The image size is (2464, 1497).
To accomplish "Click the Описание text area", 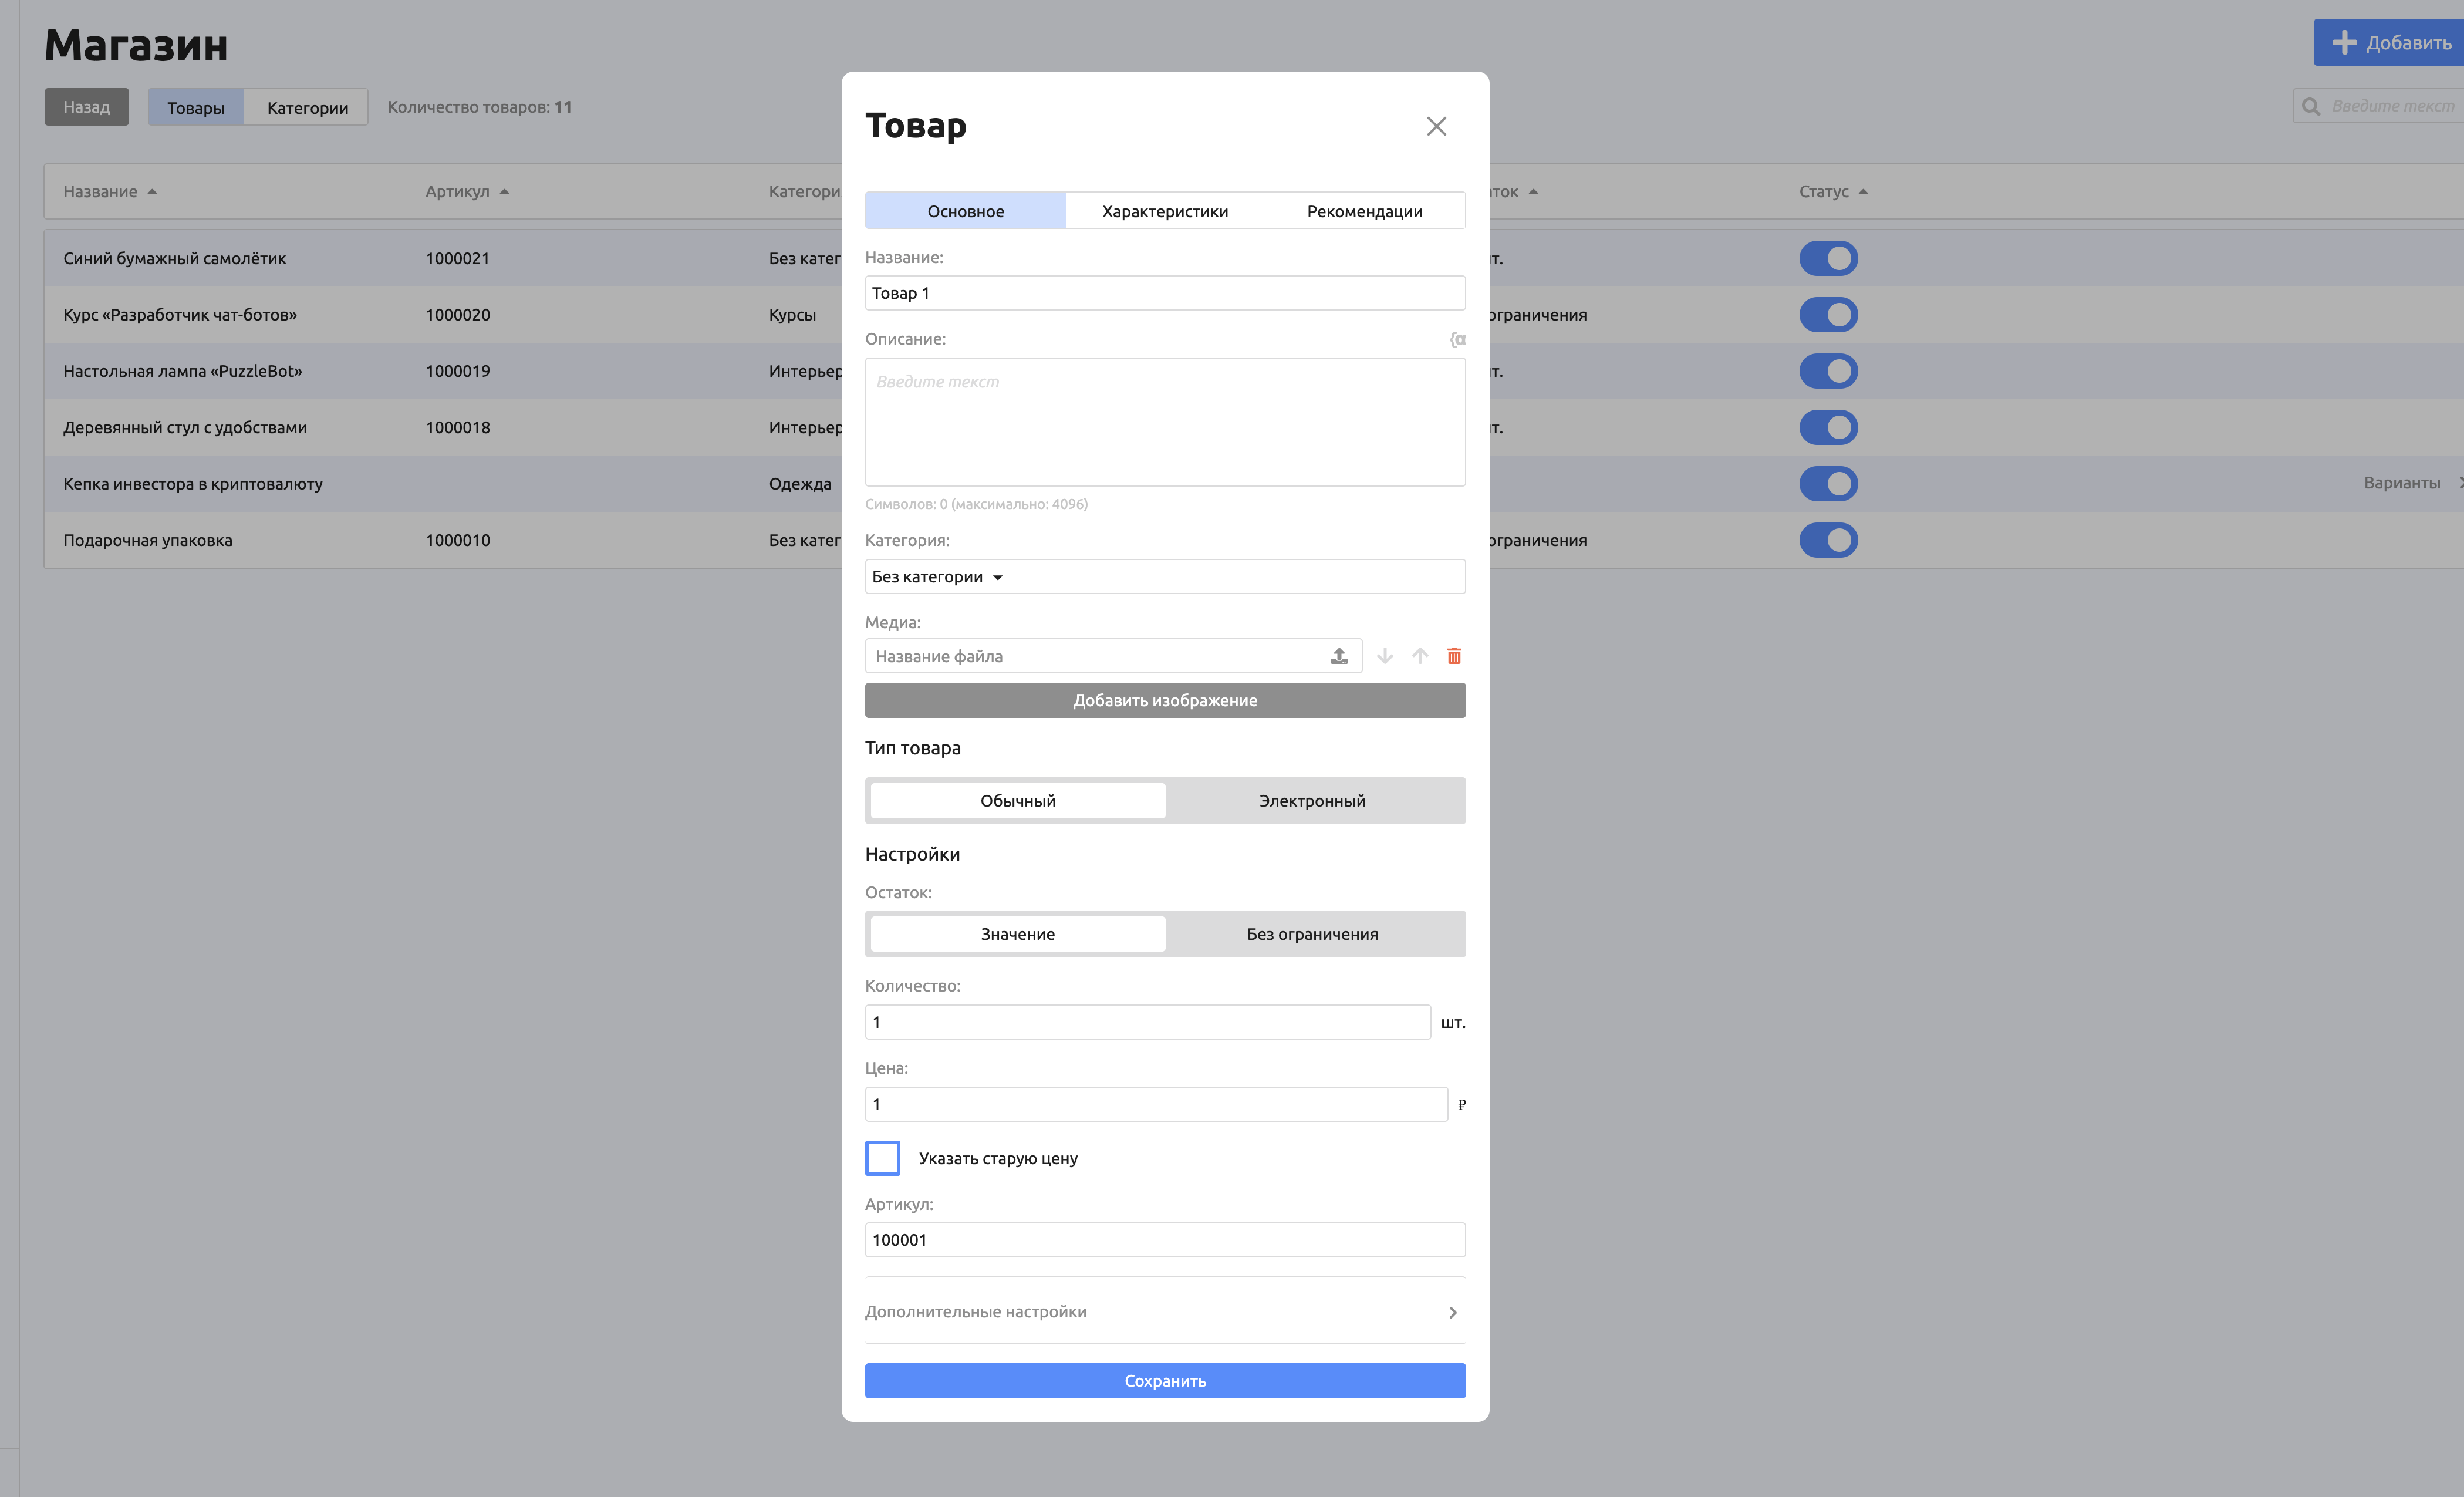I will click(1165, 422).
